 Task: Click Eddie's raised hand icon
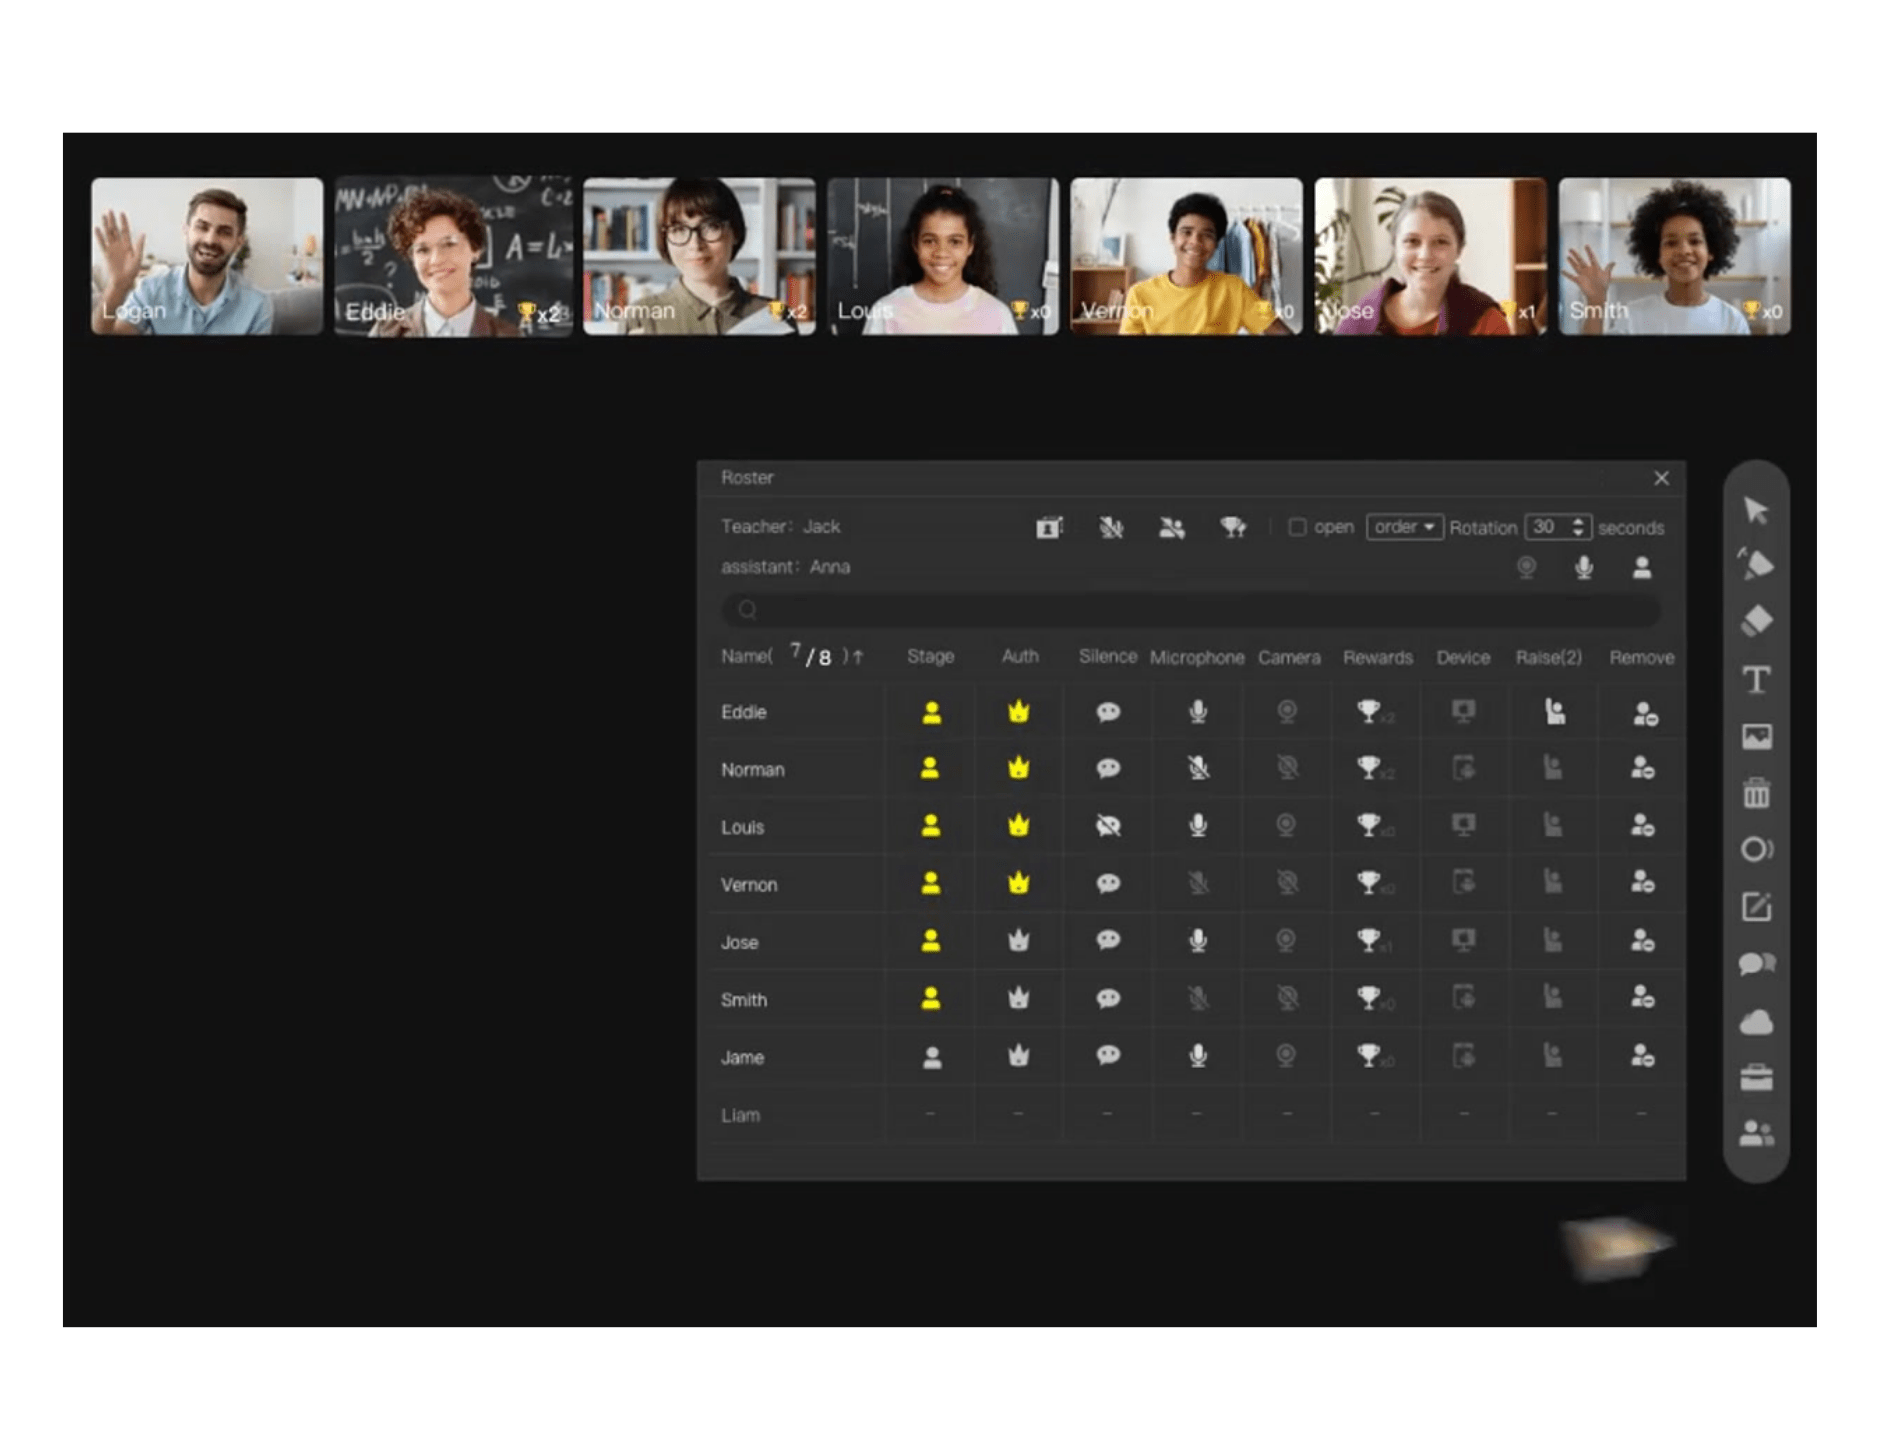coord(1554,711)
